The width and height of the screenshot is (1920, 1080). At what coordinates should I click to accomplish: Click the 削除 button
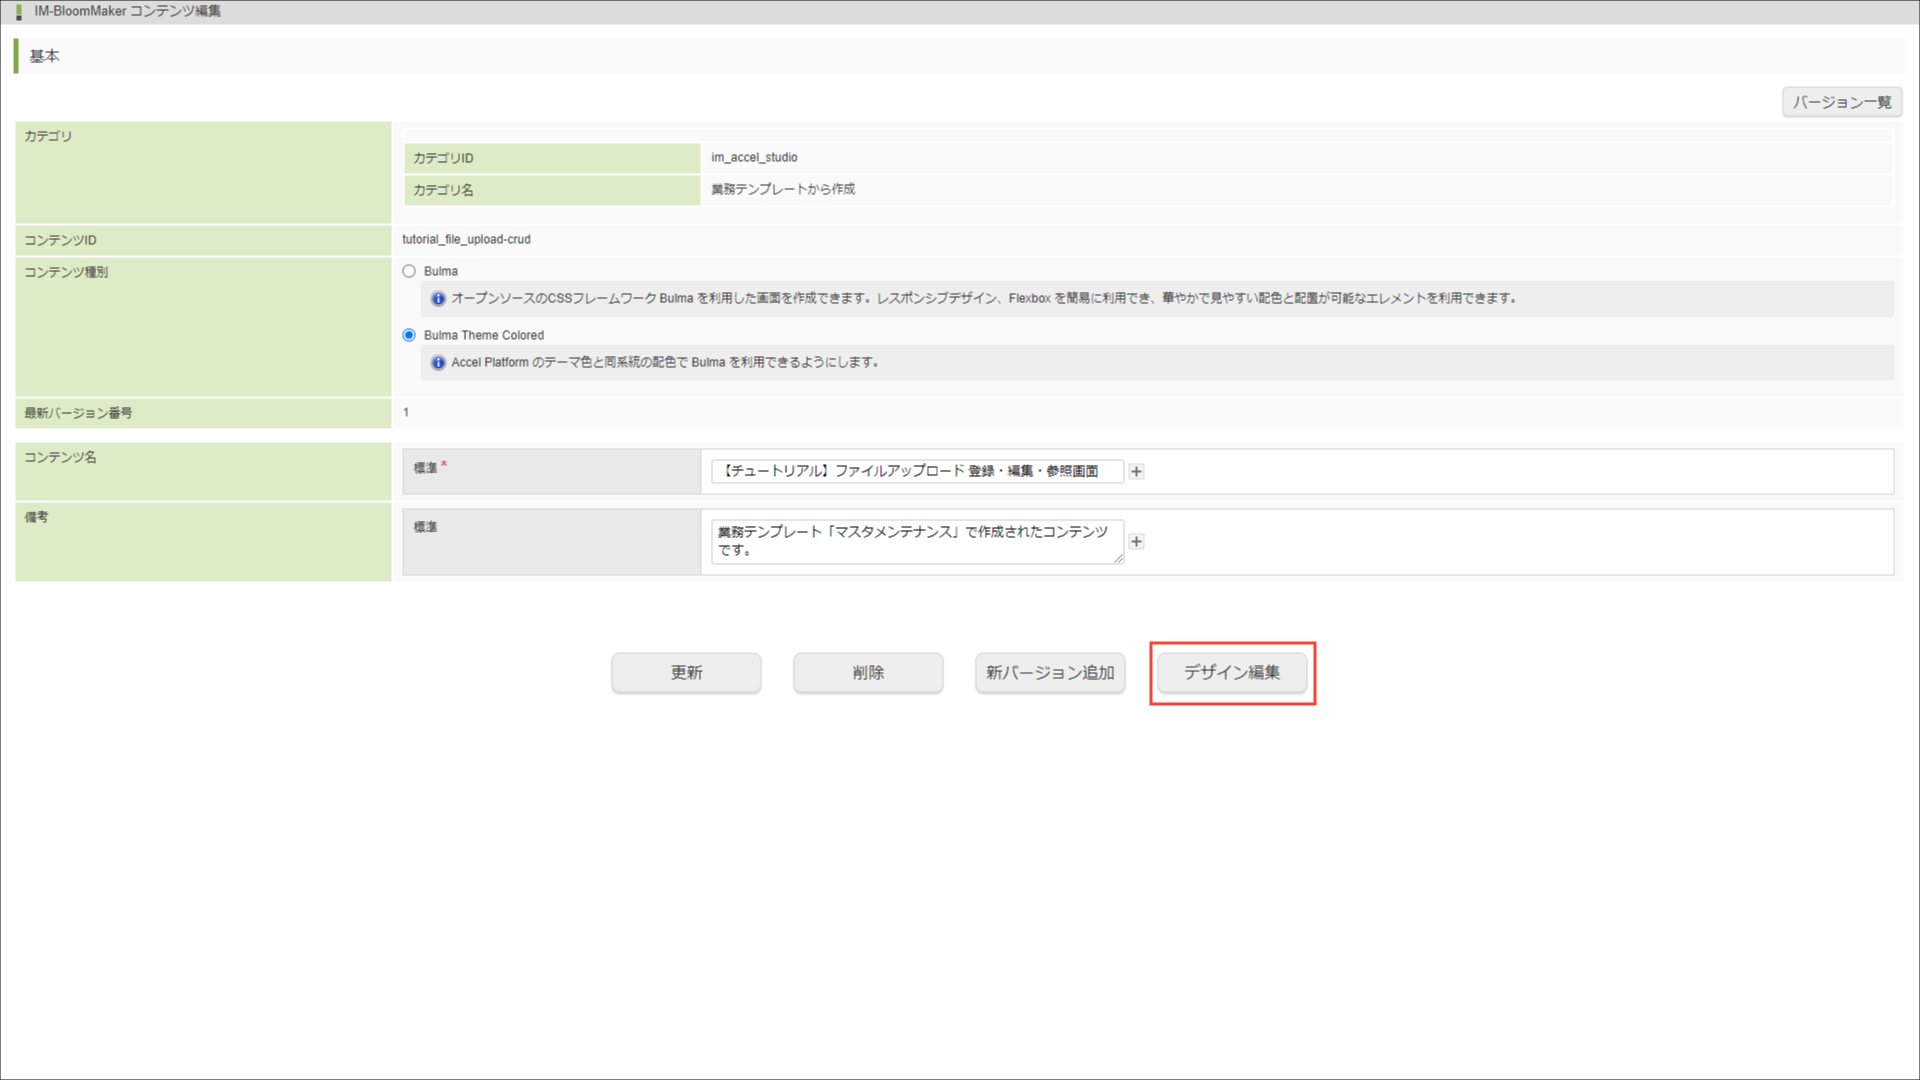868,672
